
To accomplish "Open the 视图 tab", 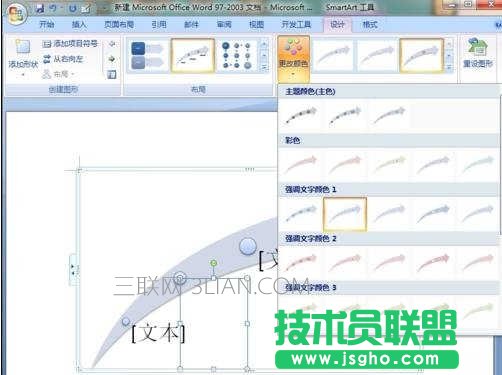I will click(x=256, y=24).
